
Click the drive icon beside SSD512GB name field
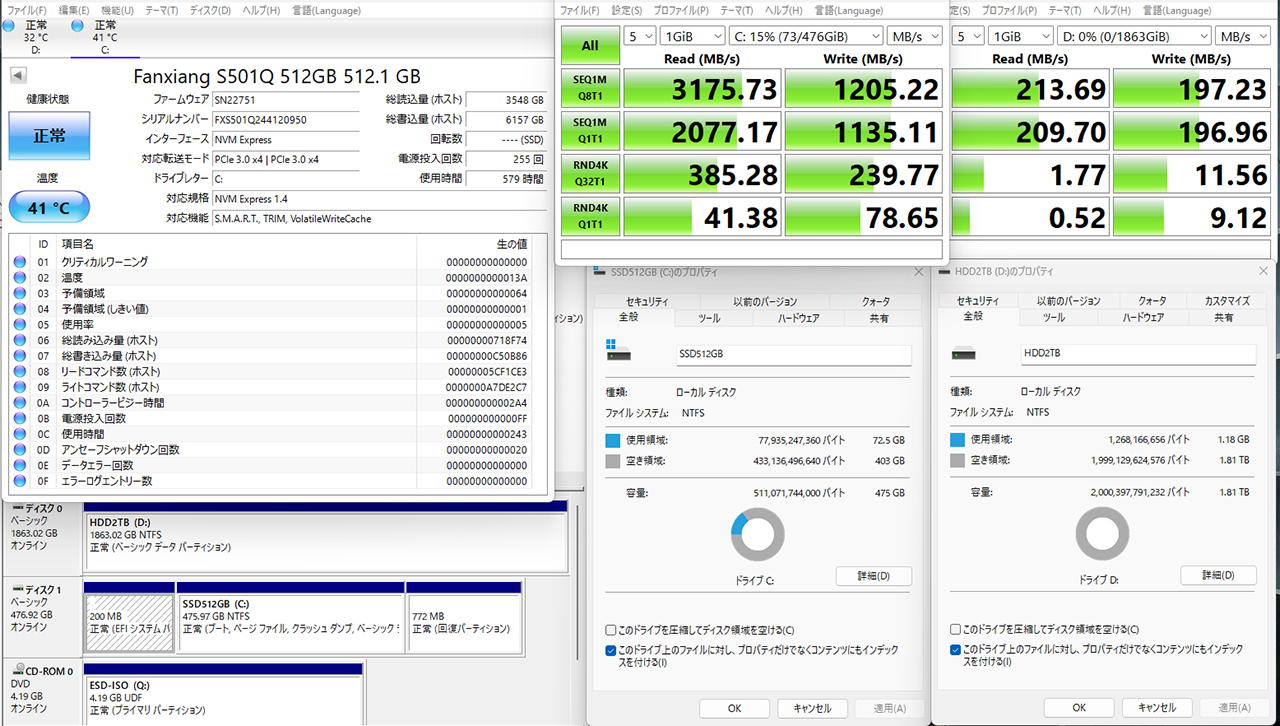[619, 354]
